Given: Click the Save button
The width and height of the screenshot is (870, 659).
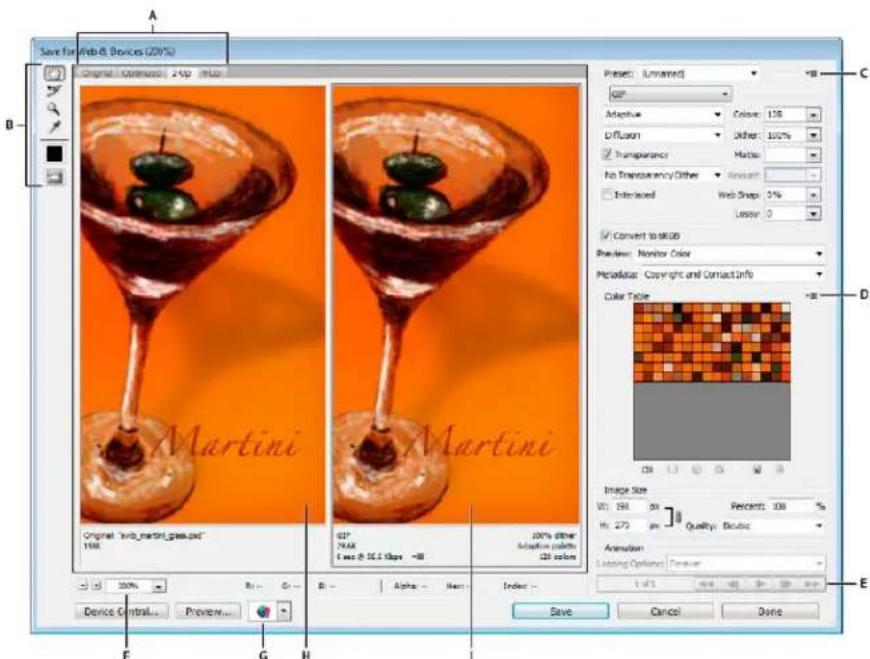Looking at the screenshot, I should (560, 611).
